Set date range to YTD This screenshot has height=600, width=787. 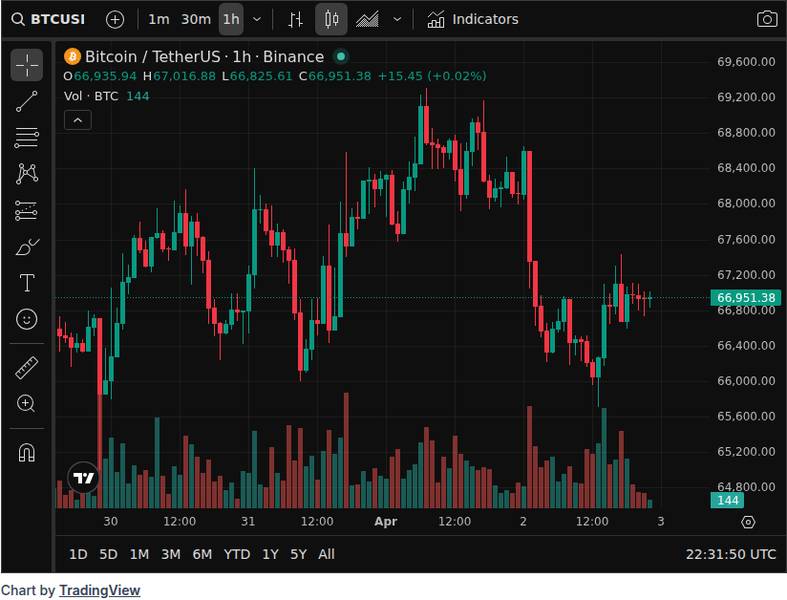(237, 554)
